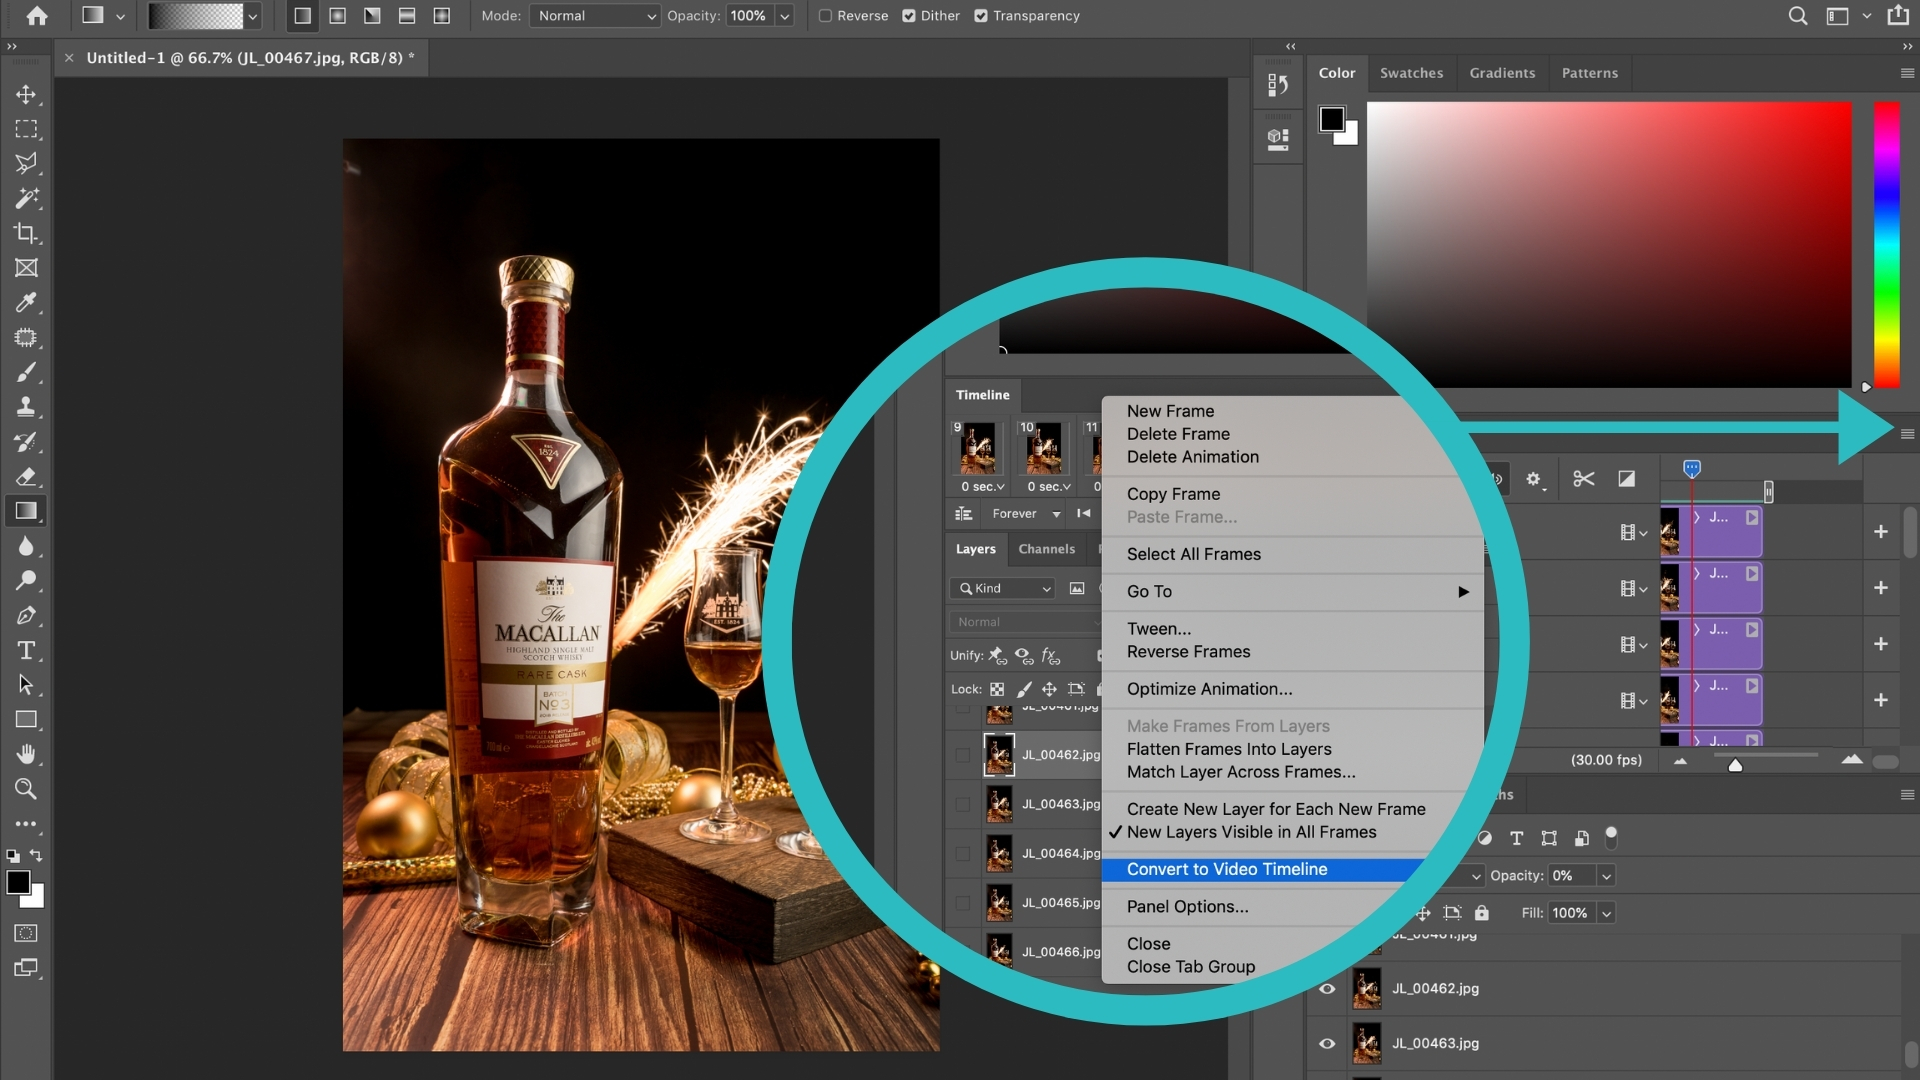Select the Move tool

point(26,94)
